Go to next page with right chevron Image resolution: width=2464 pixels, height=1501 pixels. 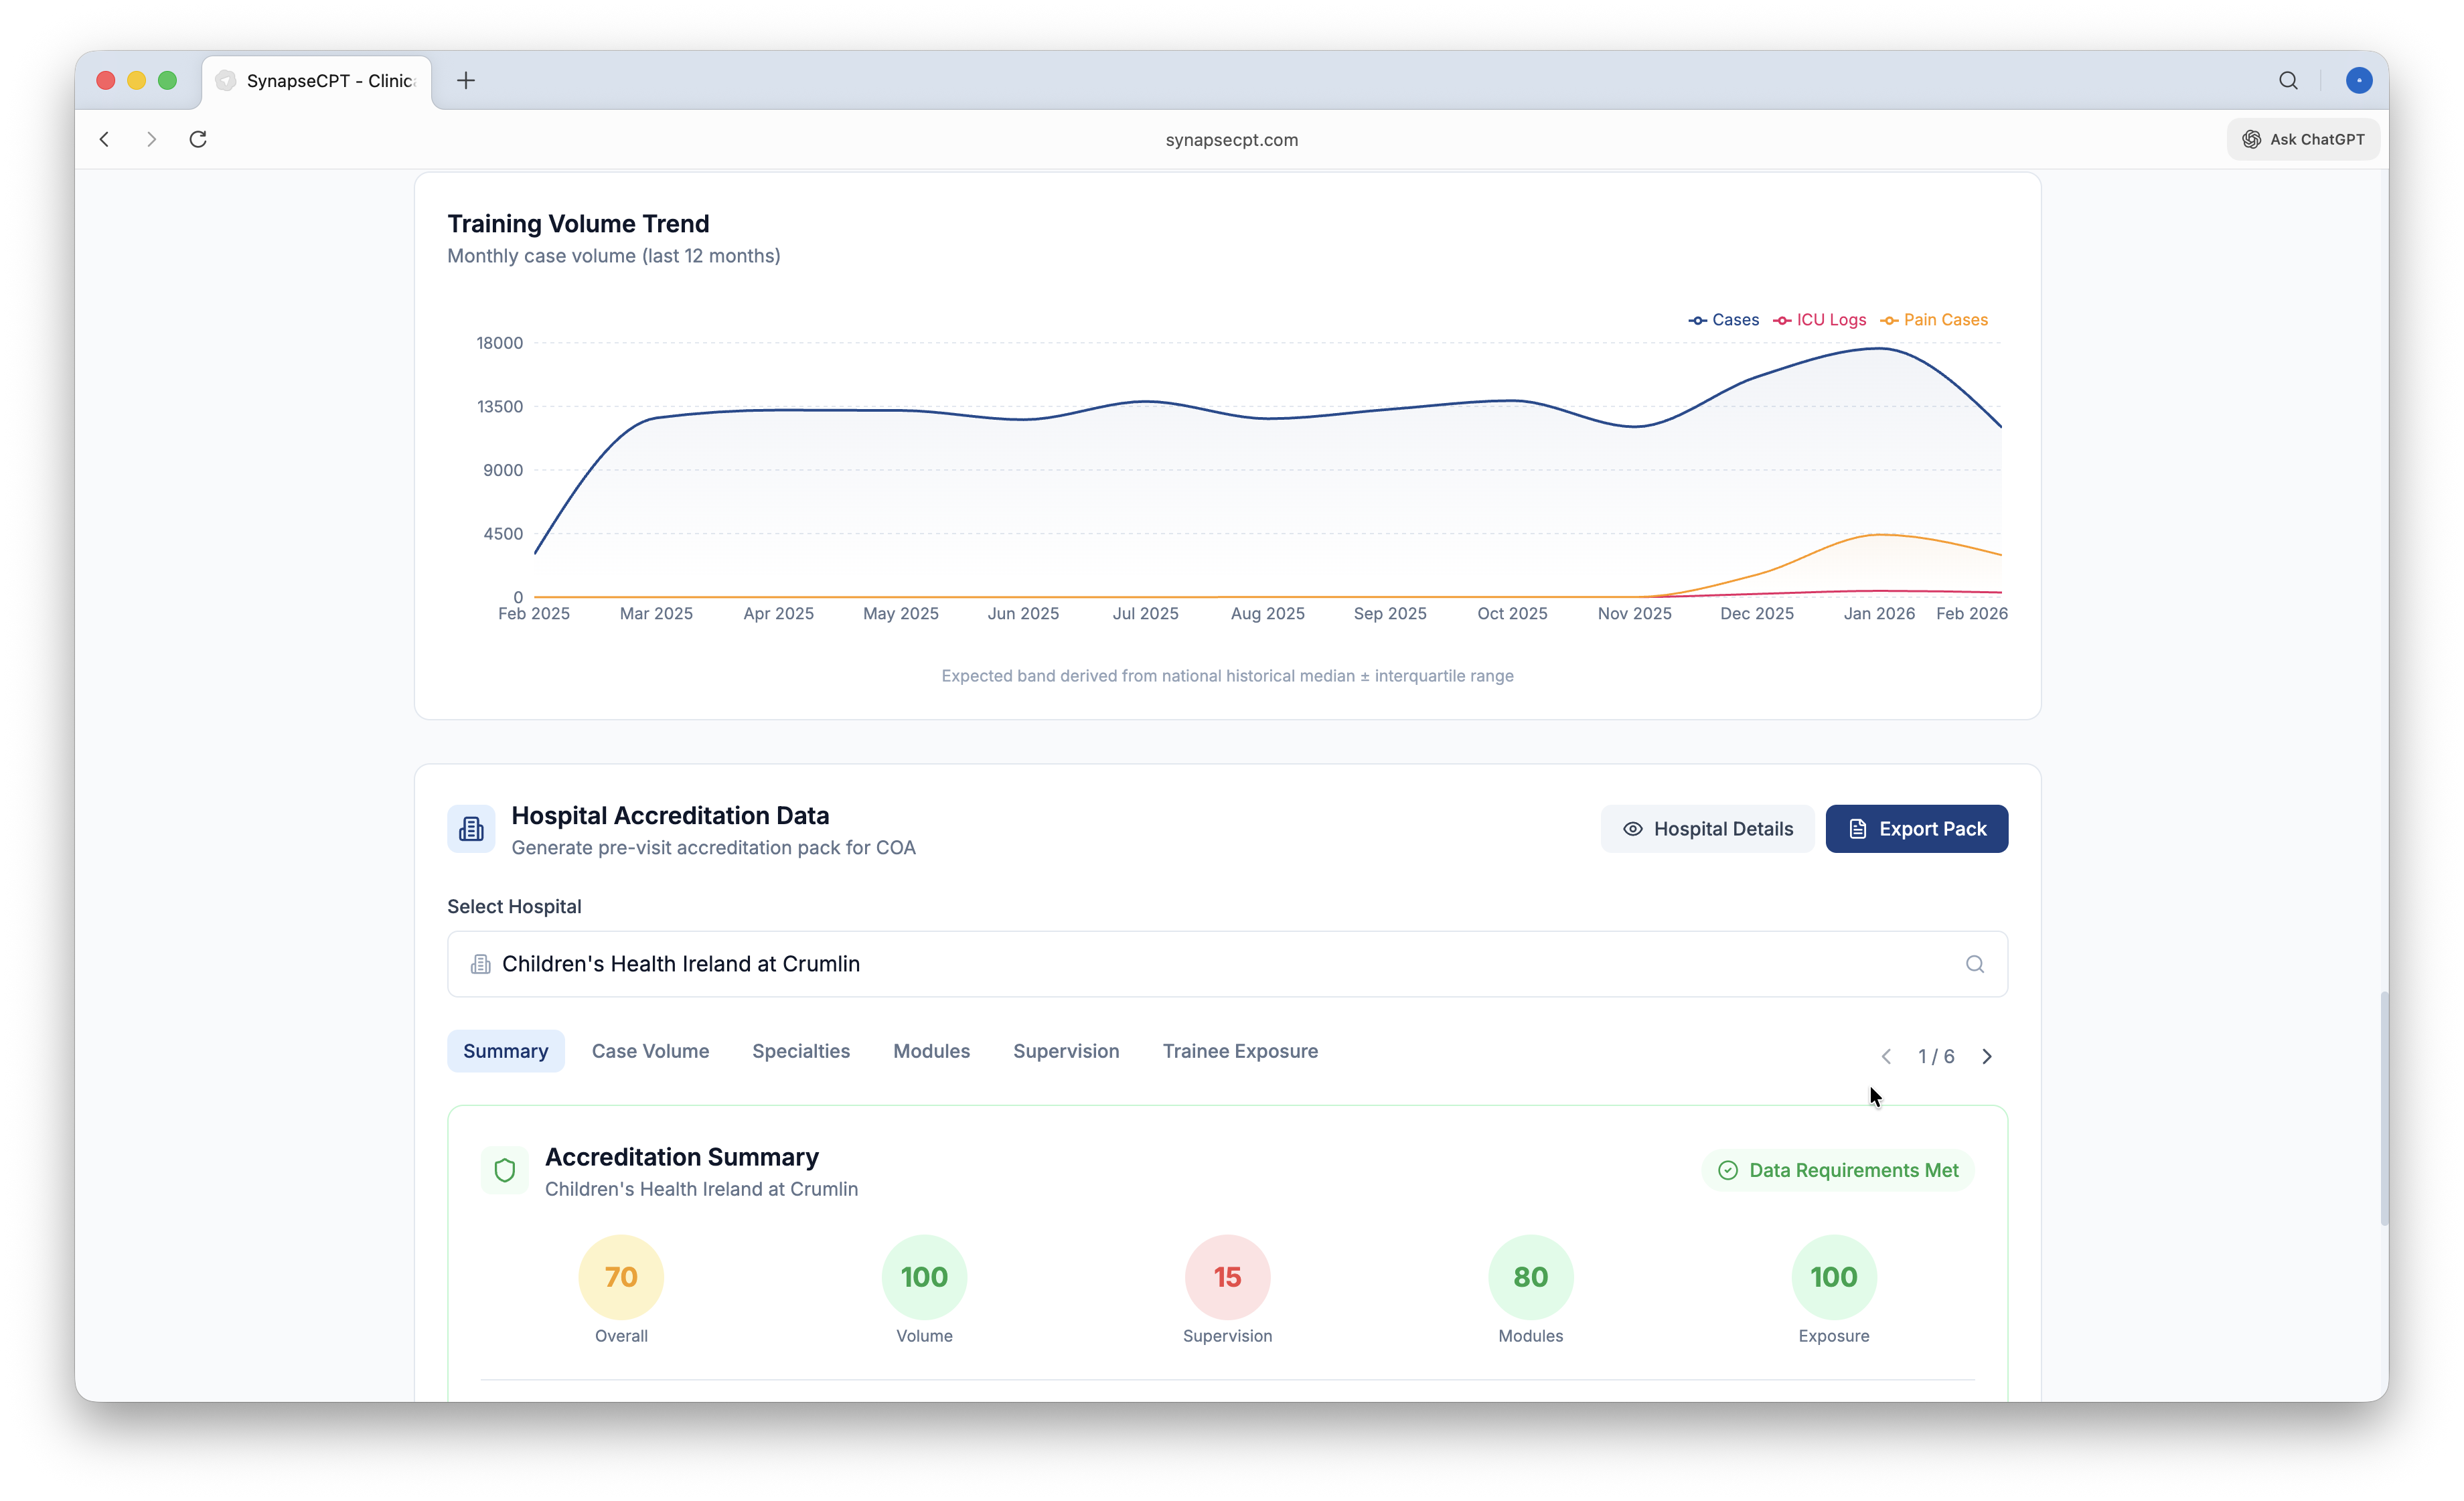(x=1987, y=1056)
